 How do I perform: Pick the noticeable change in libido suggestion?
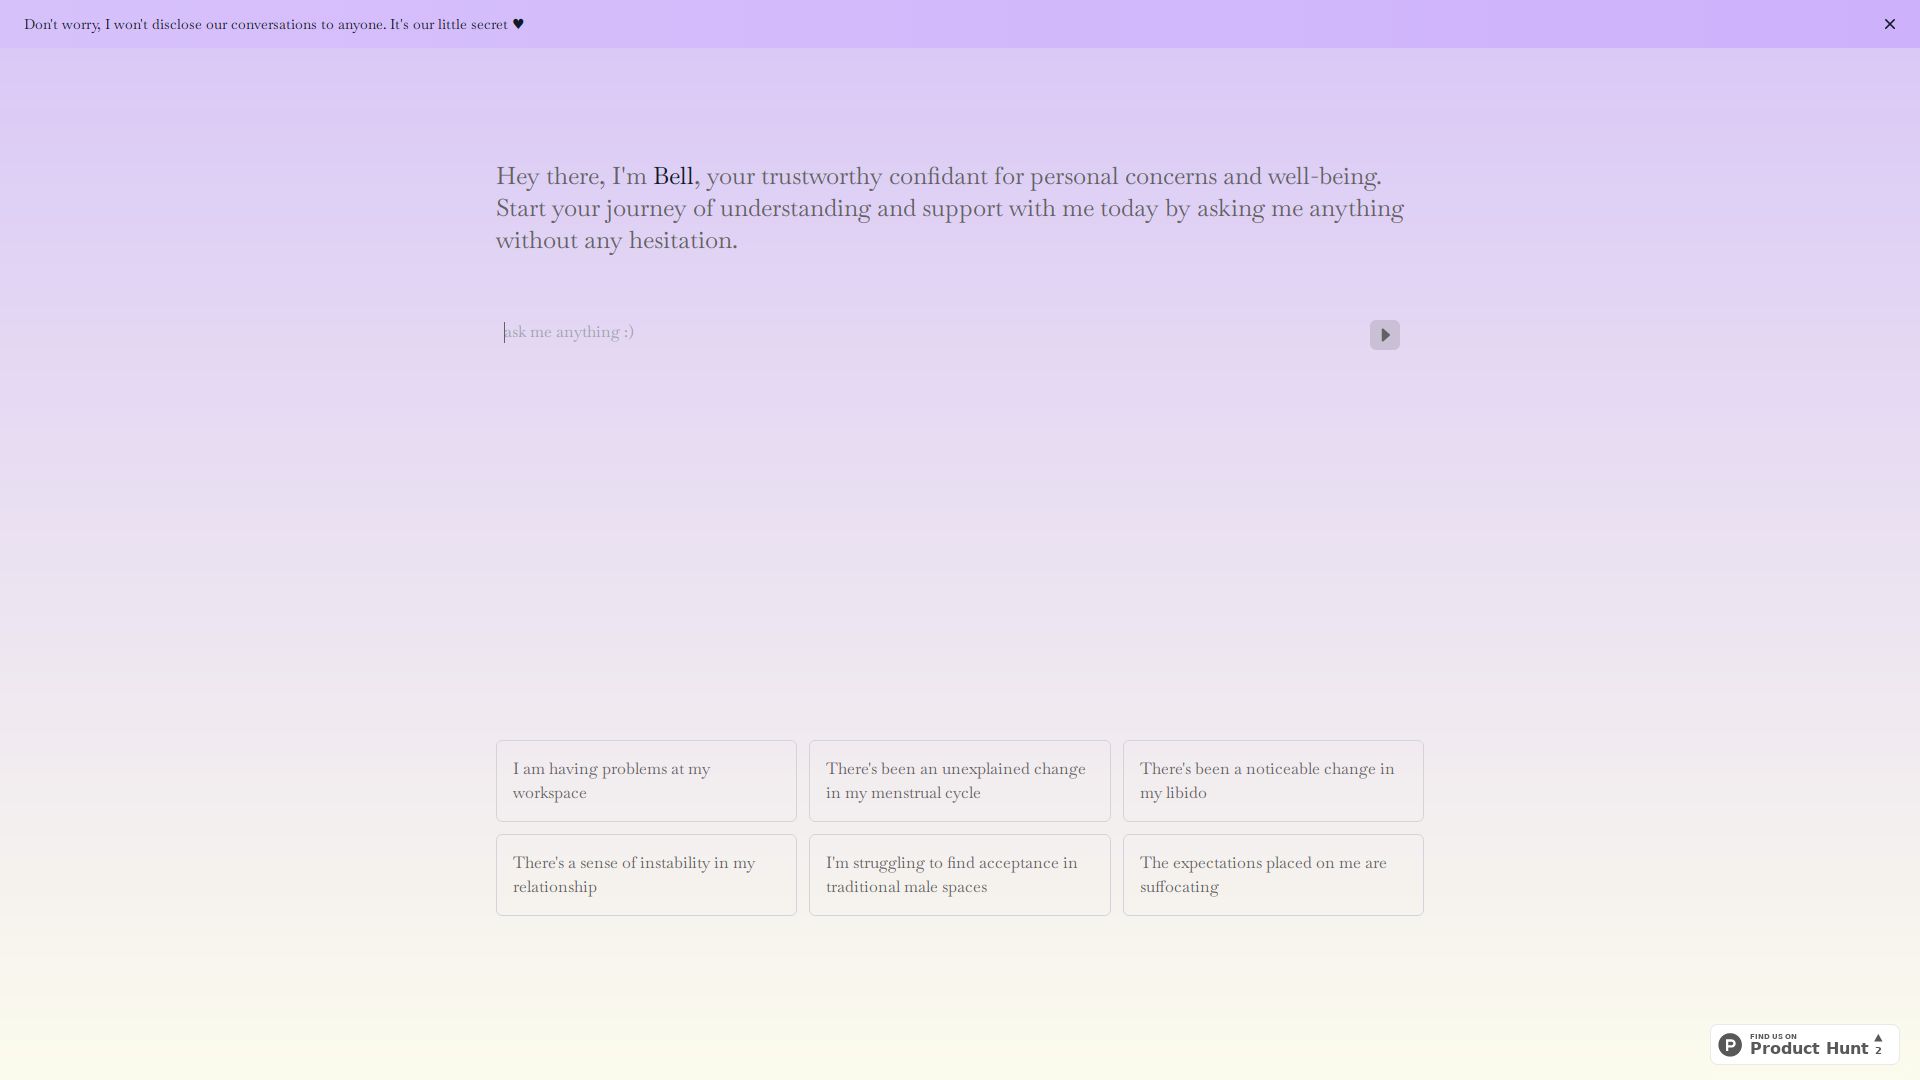click(x=1272, y=781)
